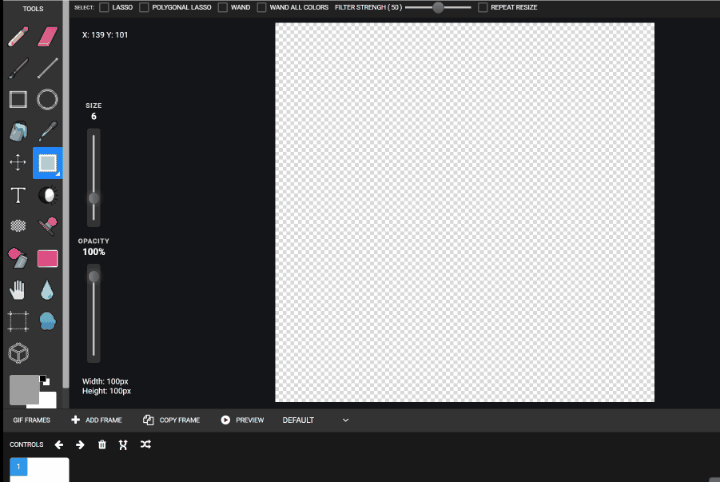This screenshot has height=482, width=720.
Task: Select the Dither pattern tool
Action: pyautogui.click(x=18, y=226)
